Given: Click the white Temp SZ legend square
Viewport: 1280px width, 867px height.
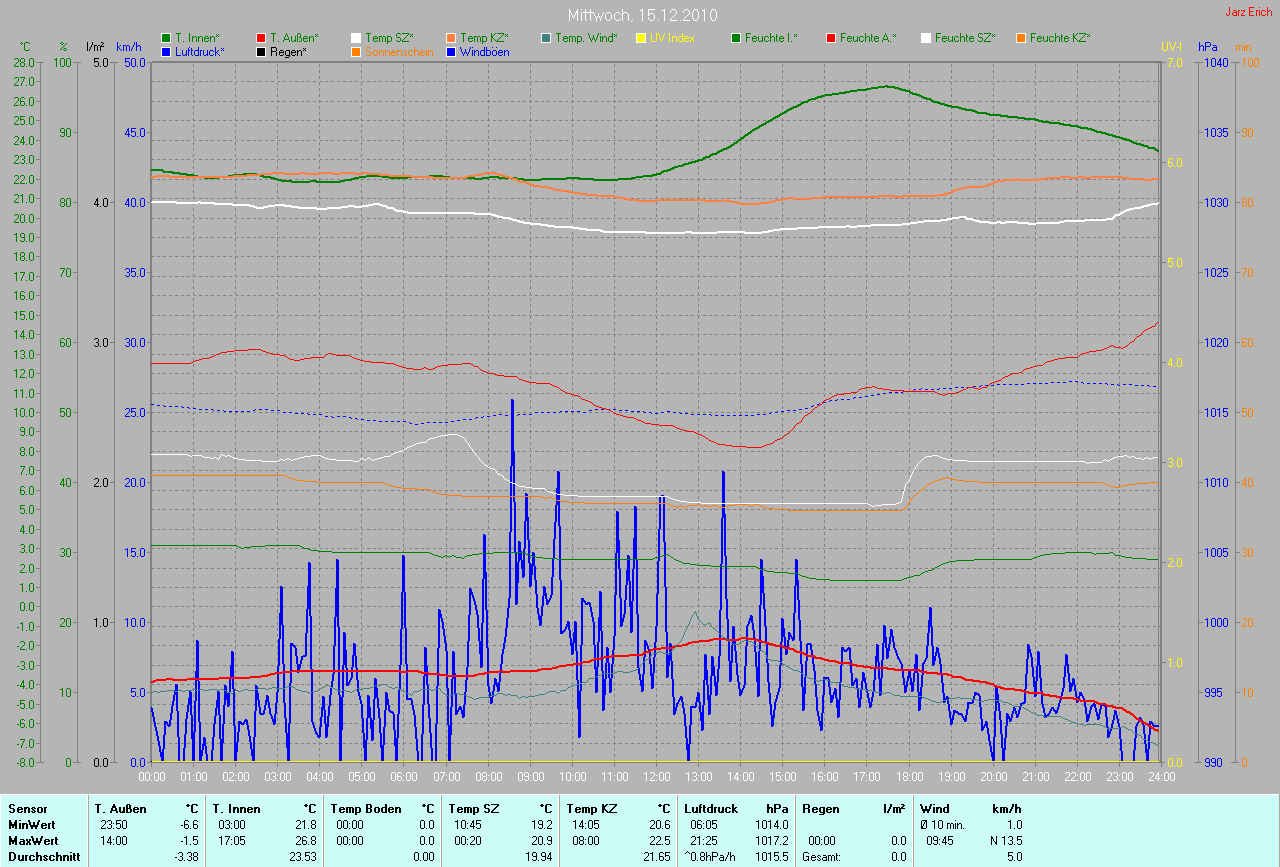Looking at the screenshot, I should click(x=357, y=38).
